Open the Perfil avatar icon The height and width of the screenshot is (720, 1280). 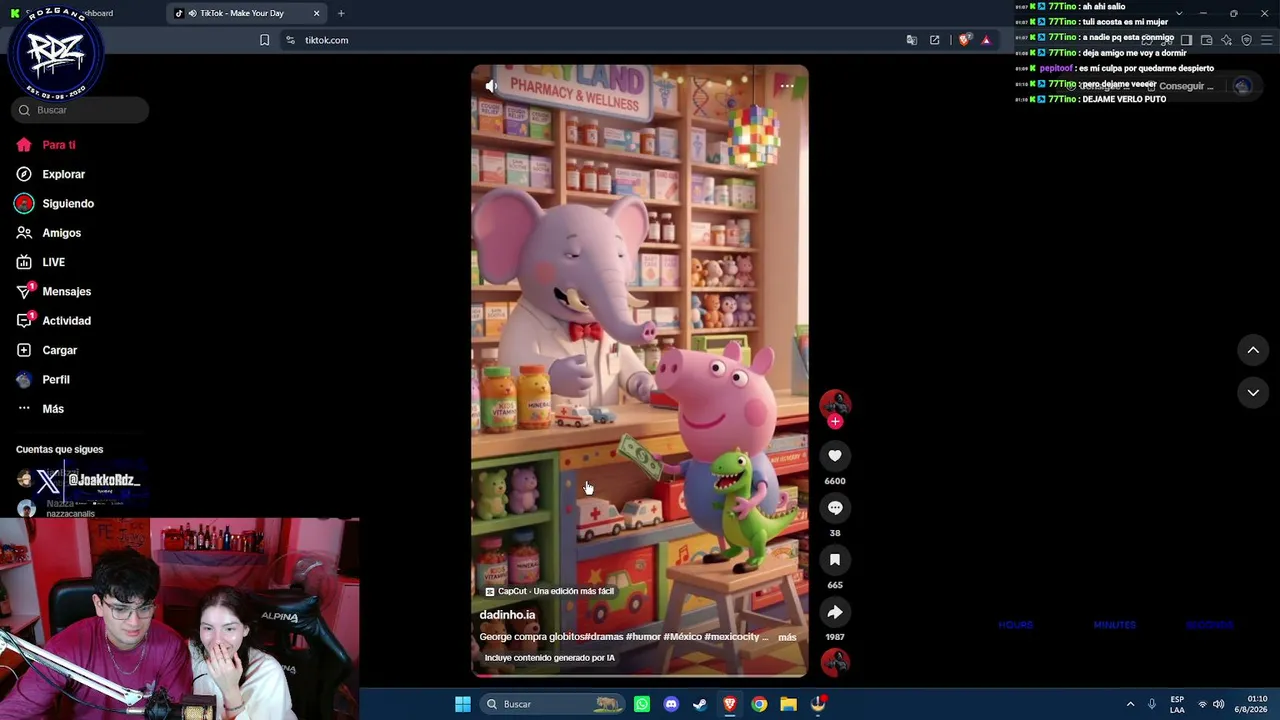[x=24, y=380]
